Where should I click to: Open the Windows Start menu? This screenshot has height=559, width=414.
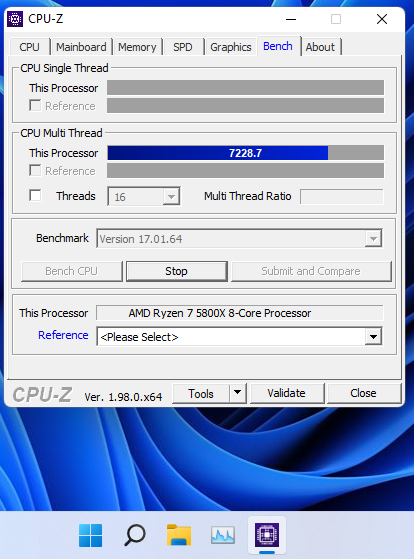point(90,535)
